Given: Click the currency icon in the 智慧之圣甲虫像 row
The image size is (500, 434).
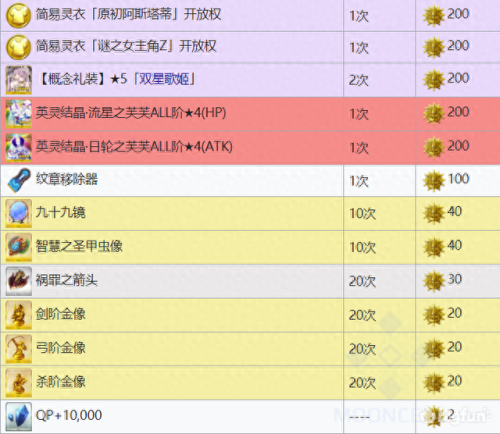Looking at the screenshot, I should (x=434, y=247).
